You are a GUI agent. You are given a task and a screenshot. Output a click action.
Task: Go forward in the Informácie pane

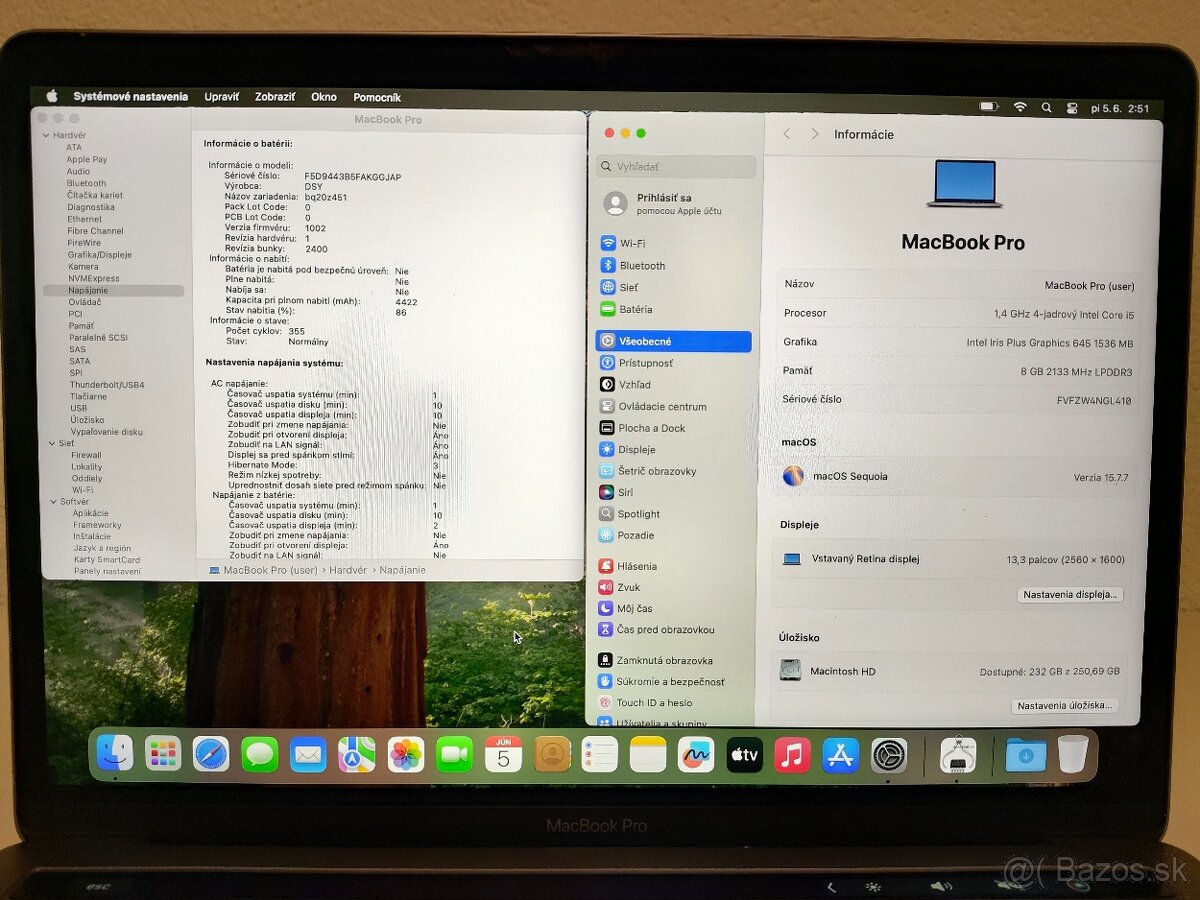(x=814, y=134)
